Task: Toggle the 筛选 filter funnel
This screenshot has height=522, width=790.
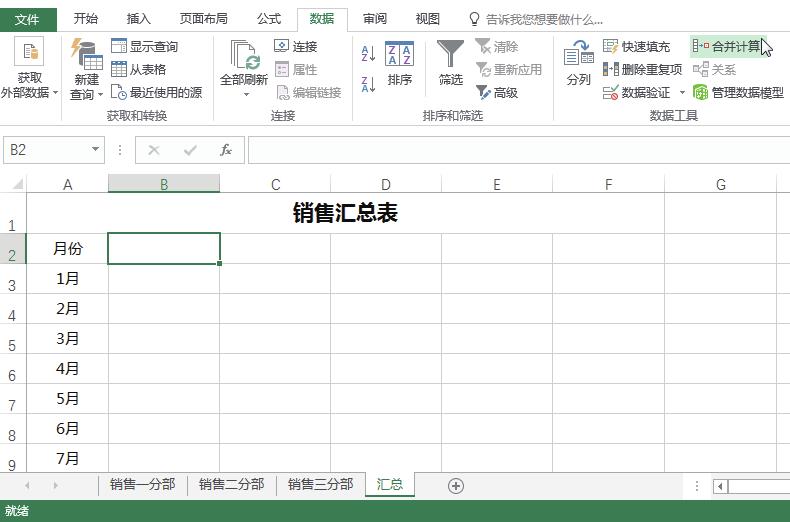Action: tap(450, 63)
